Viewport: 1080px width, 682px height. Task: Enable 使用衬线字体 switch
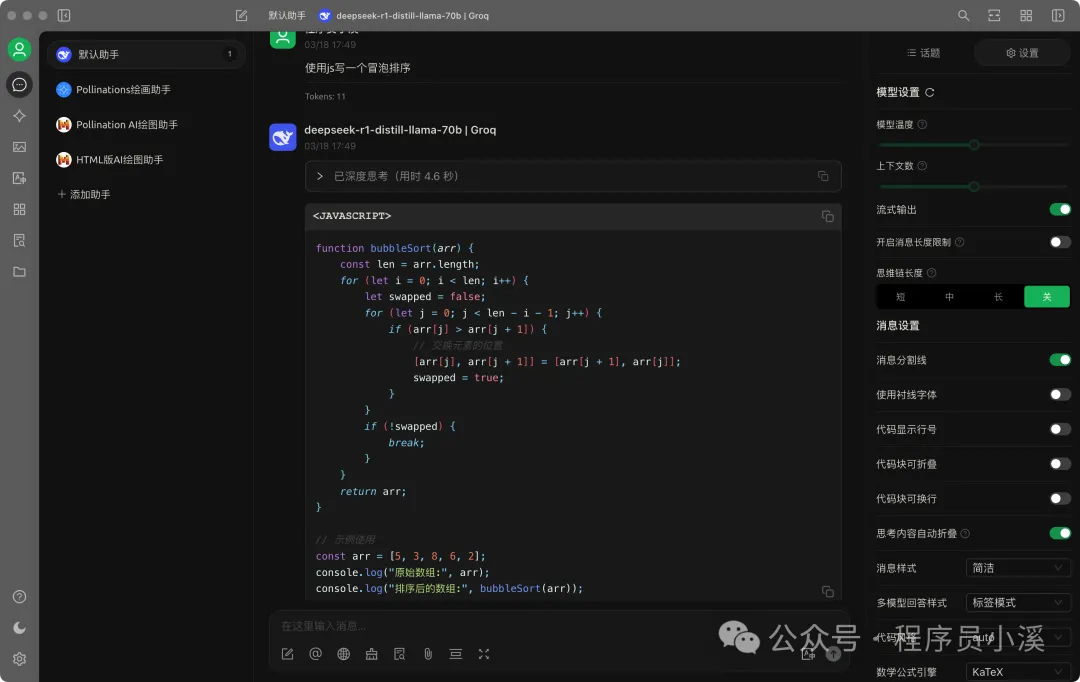[x=1060, y=394]
